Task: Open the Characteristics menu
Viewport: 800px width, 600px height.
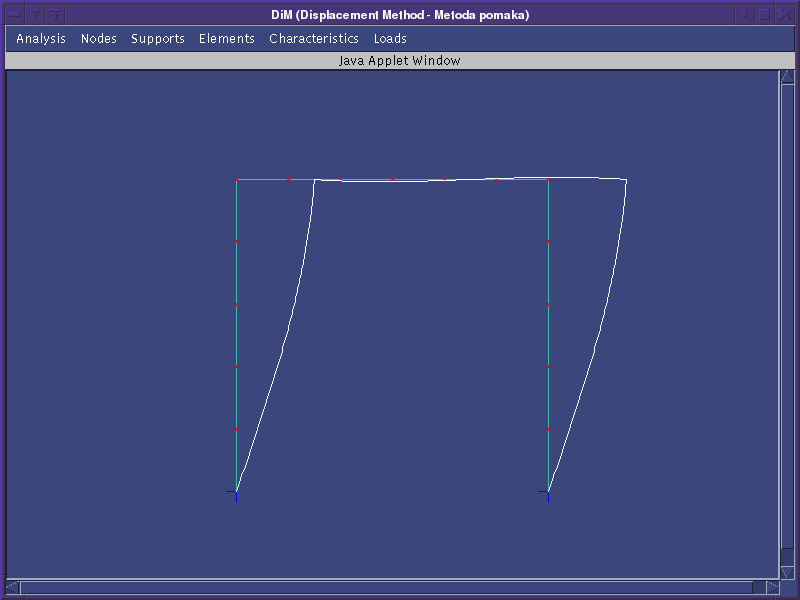Action: click(x=314, y=39)
